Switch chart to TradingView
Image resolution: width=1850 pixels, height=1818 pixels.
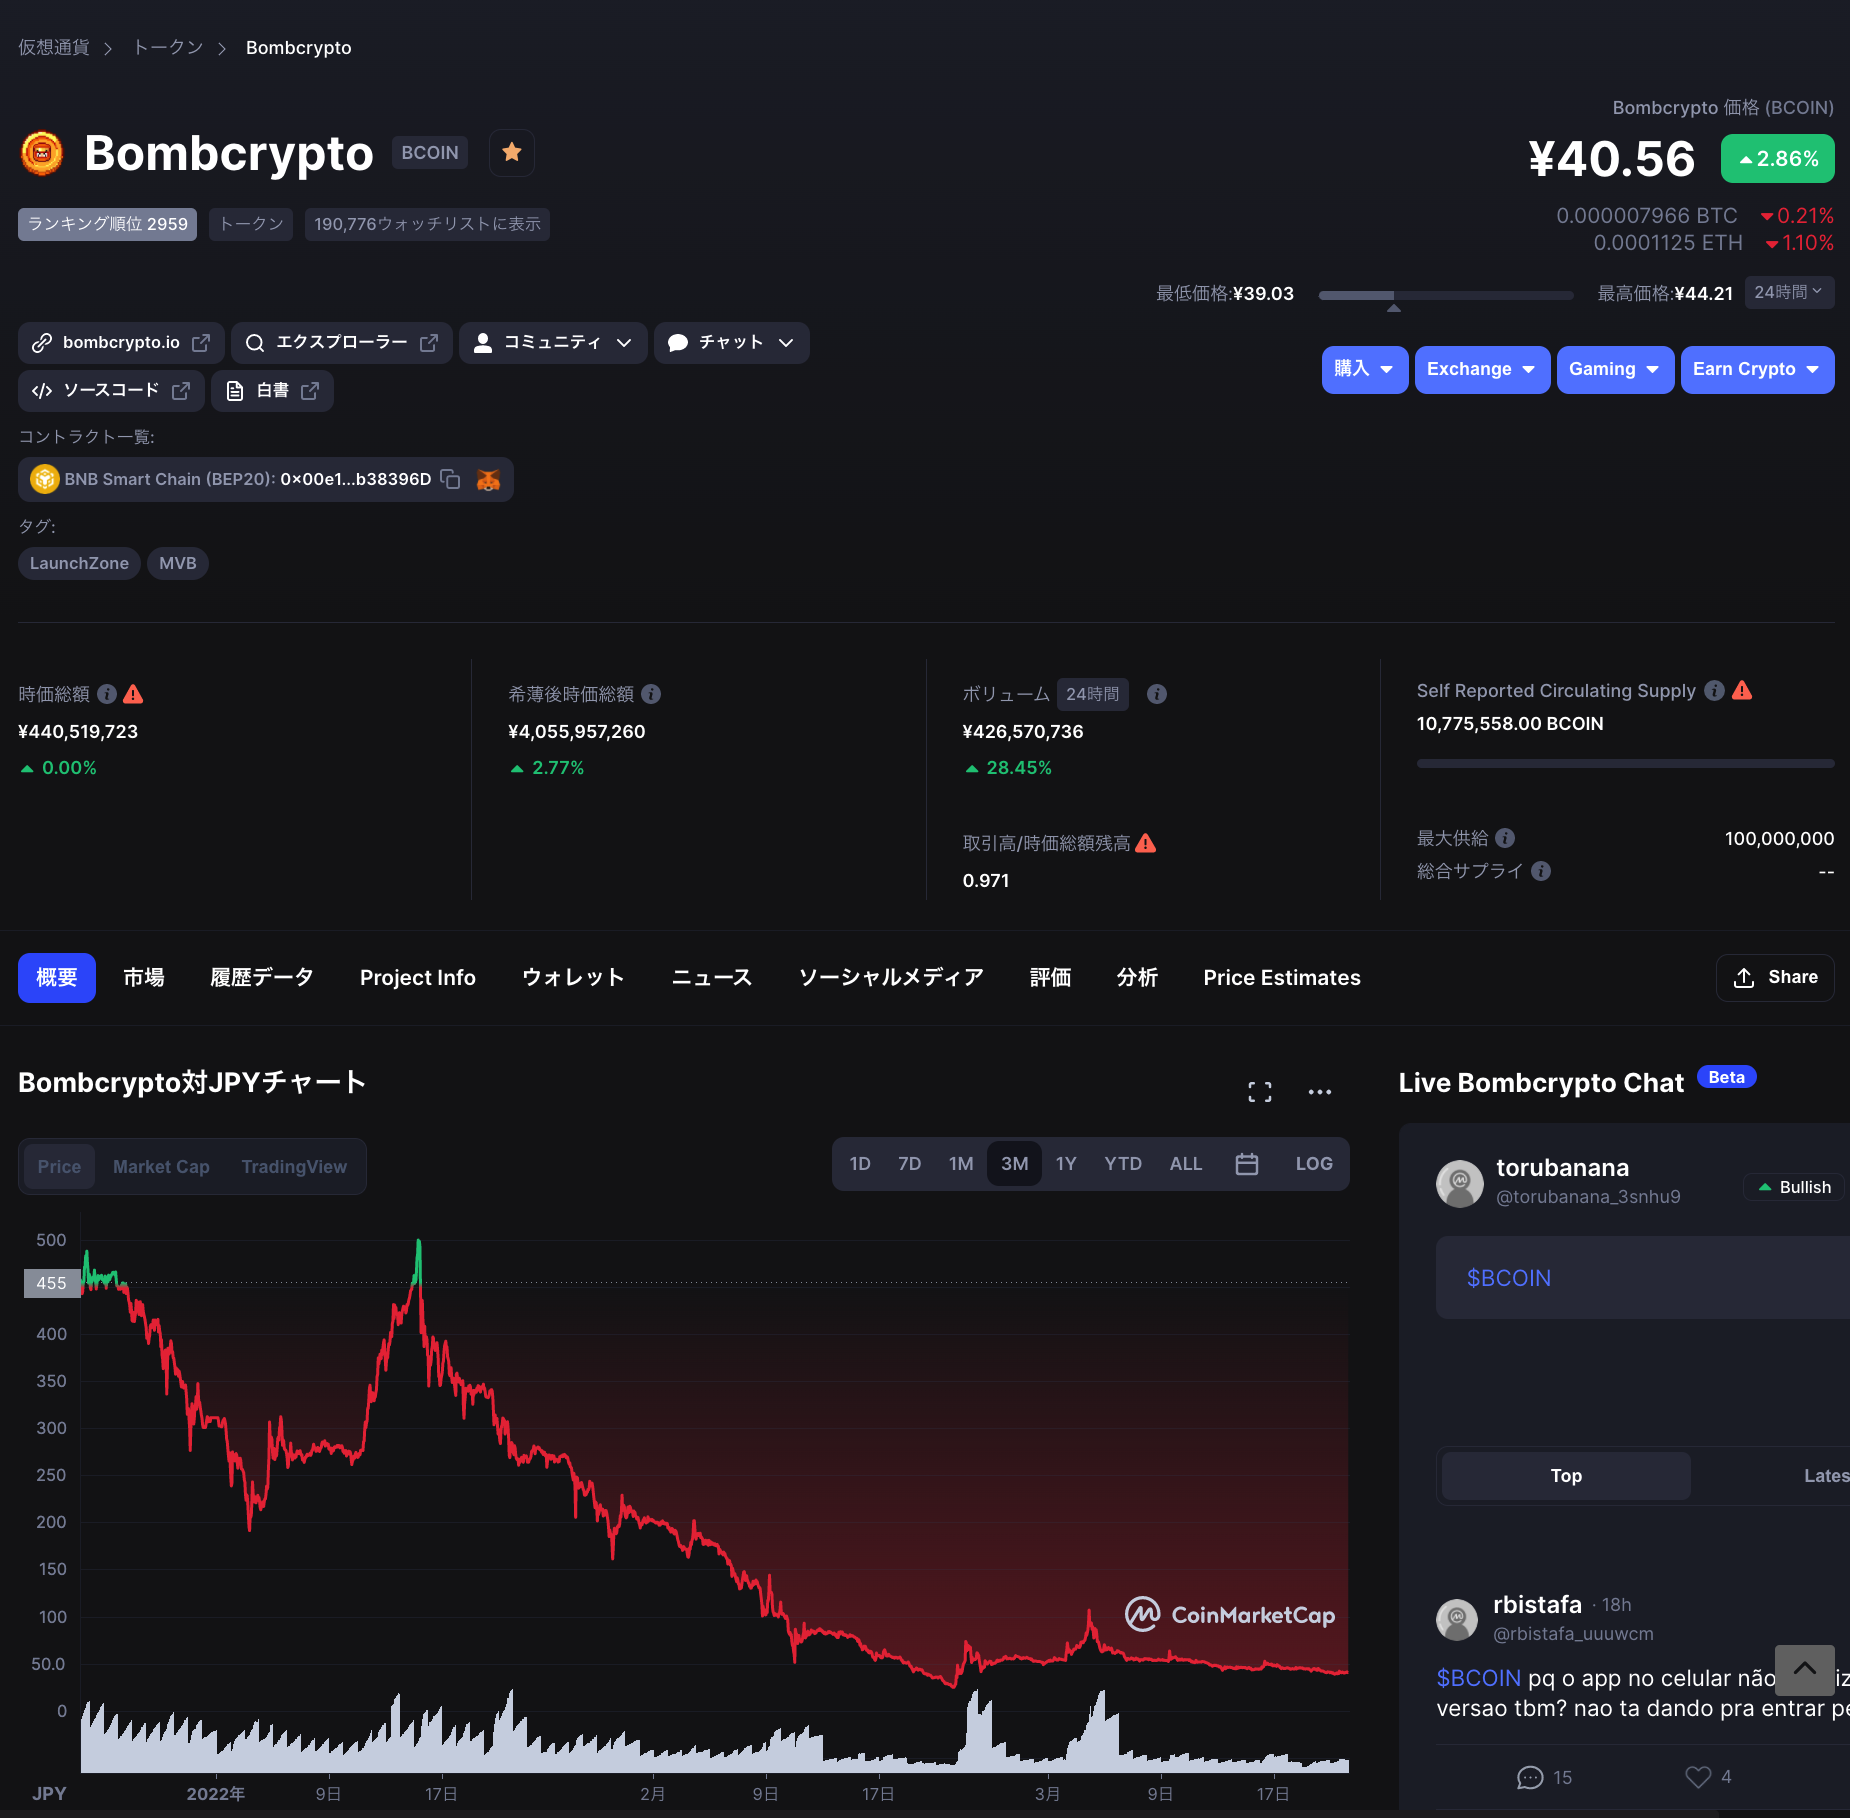tap(294, 1167)
